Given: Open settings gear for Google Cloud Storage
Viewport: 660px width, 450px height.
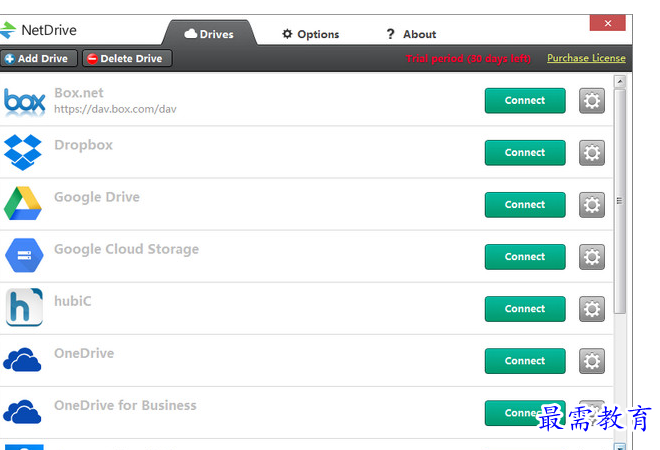Looking at the screenshot, I should [x=591, y=257].
